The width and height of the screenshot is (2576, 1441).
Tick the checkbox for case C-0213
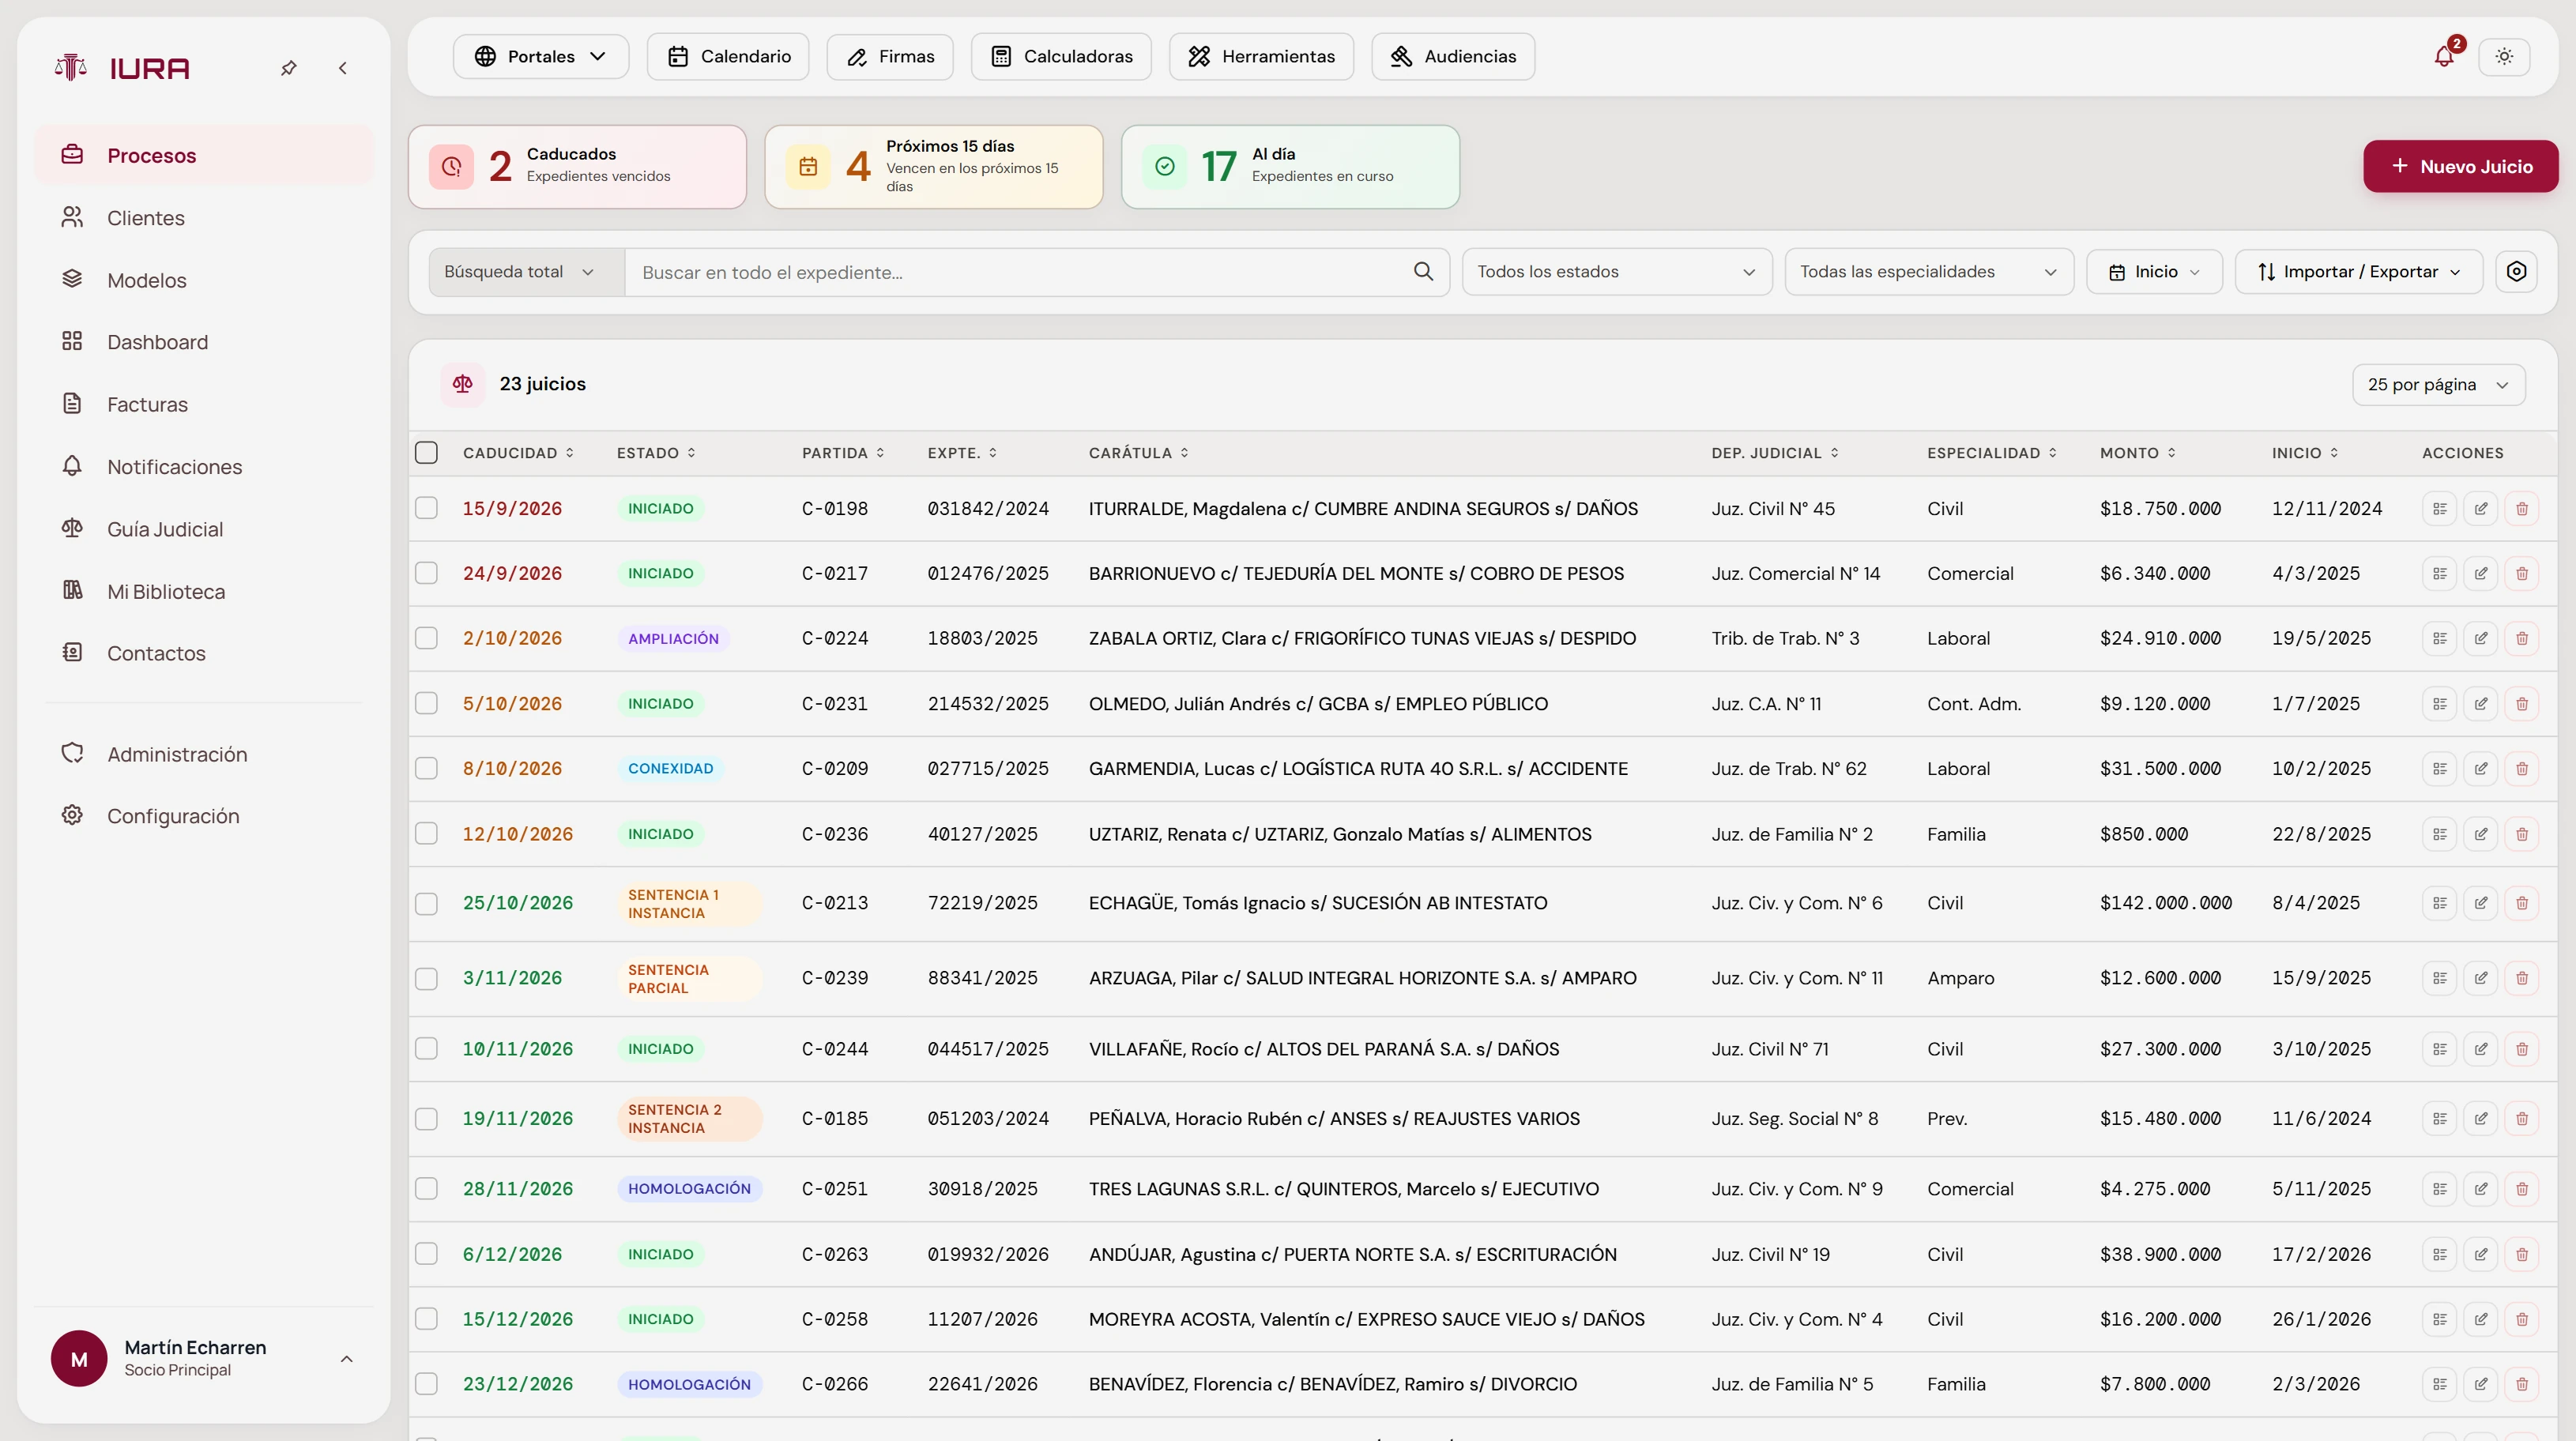[427, 904]
